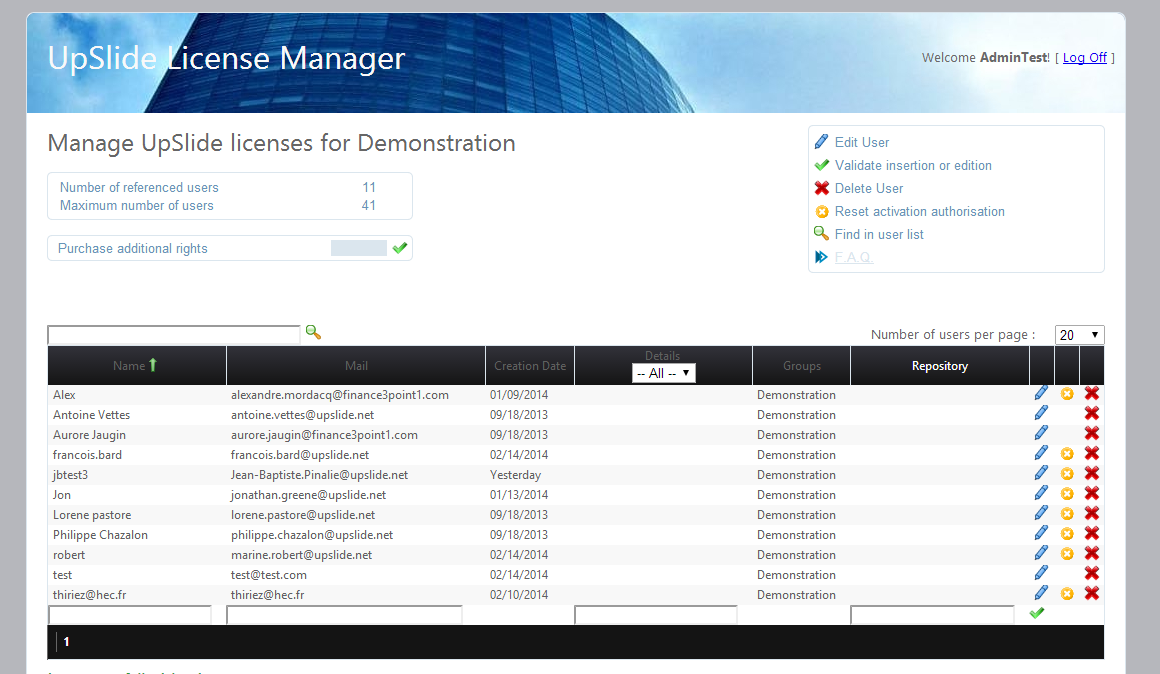This screenshot has width=1160, height=674.
Task: Edit thiriez@hec.fr user
Action: [x=1041, y=593]
